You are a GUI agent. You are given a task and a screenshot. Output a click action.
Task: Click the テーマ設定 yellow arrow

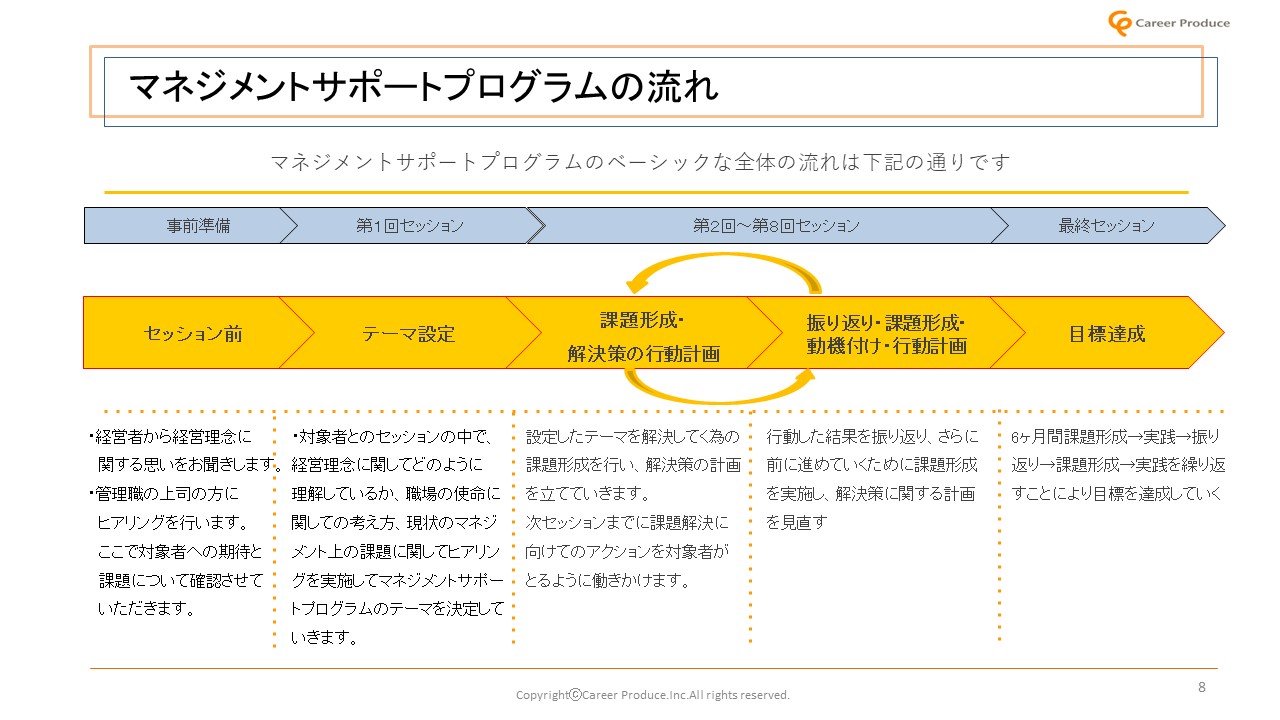(409, 333)
